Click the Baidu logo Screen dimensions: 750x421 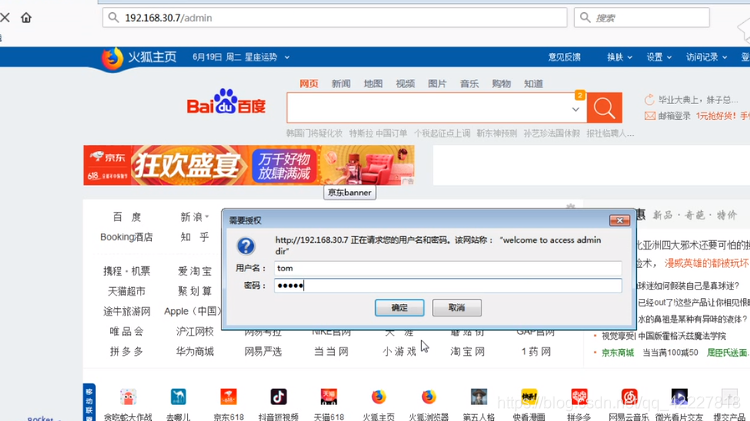coord(226,101)
